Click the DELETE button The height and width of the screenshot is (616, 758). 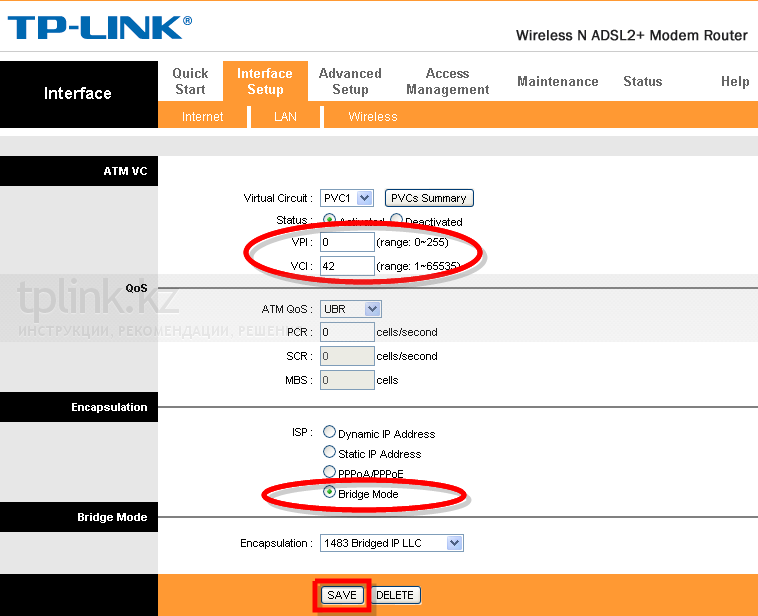point(395,595)
